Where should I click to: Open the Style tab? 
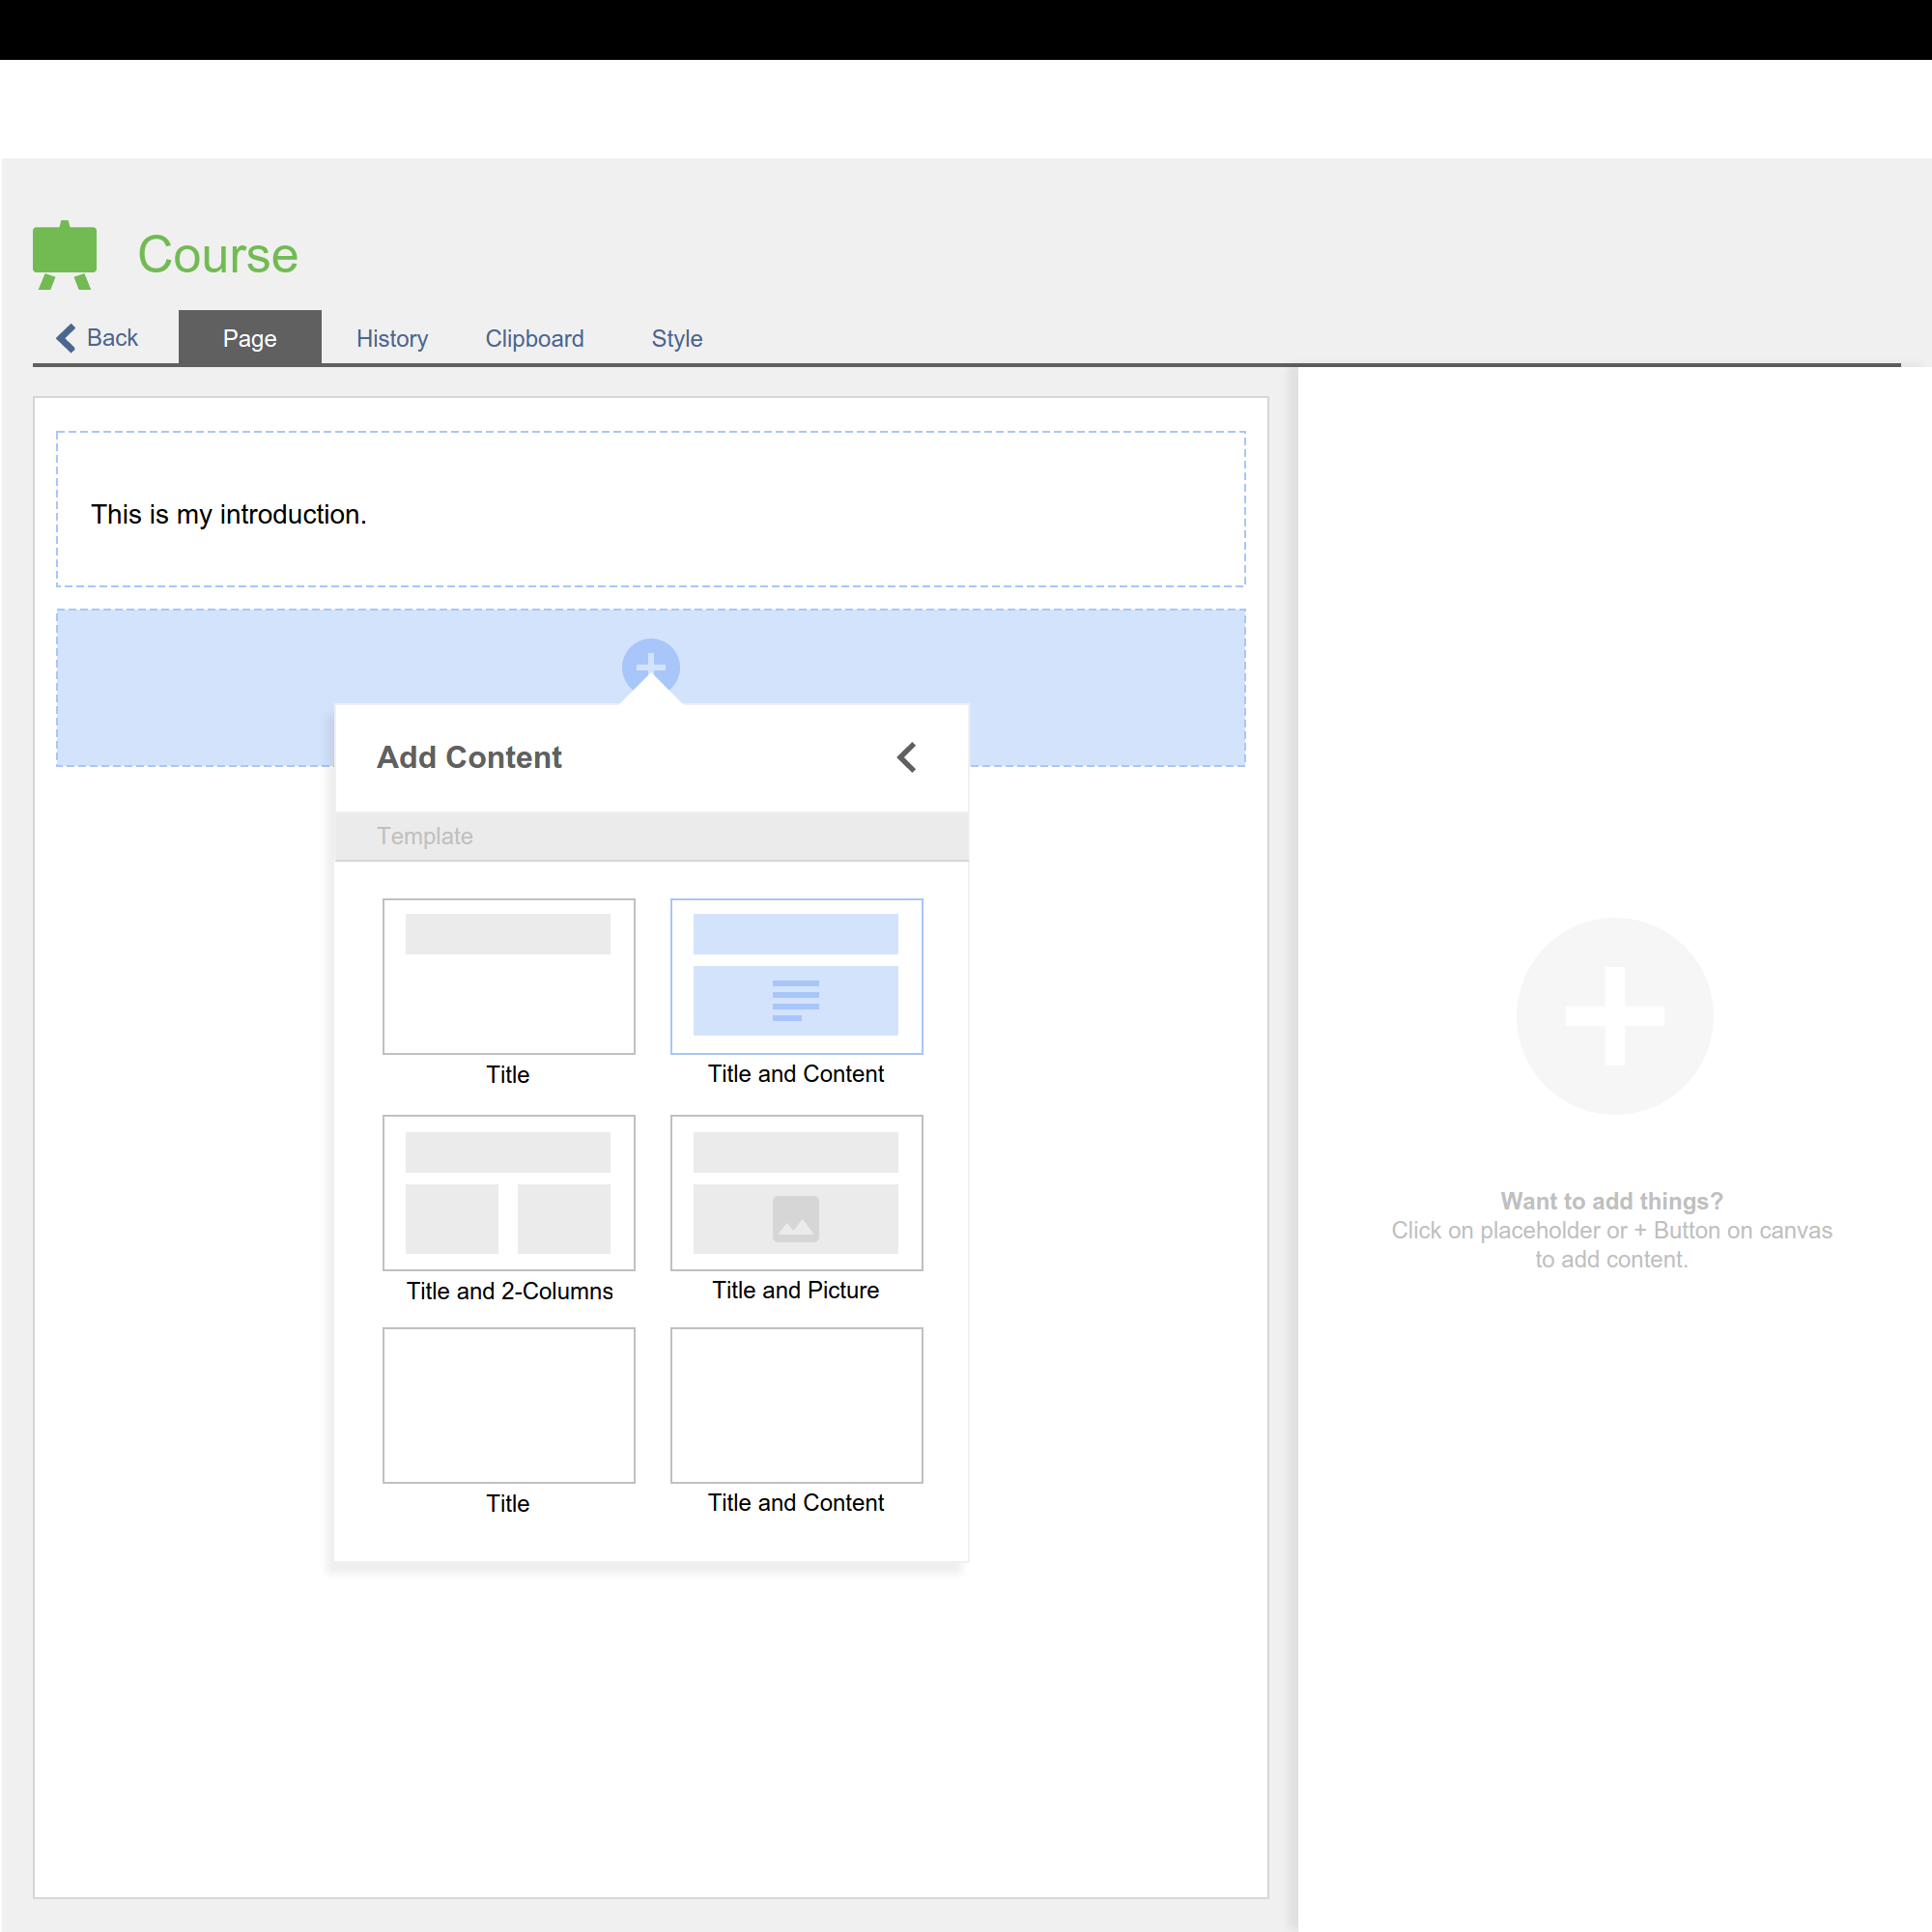676,338
